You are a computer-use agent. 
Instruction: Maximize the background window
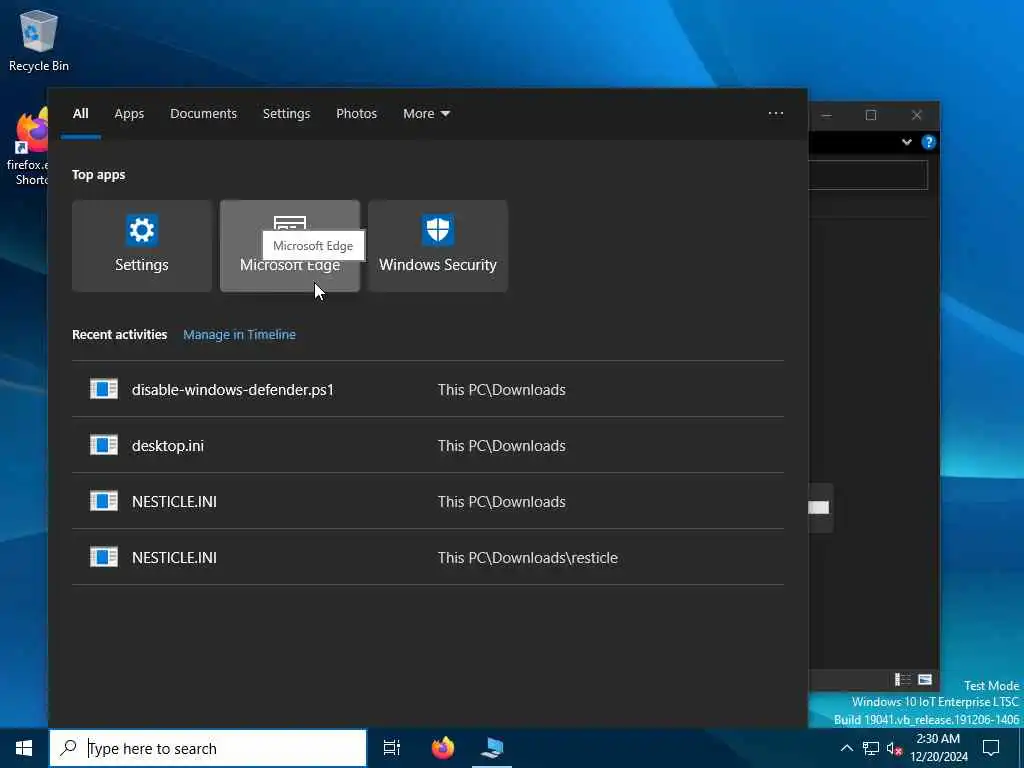point(871,116)
